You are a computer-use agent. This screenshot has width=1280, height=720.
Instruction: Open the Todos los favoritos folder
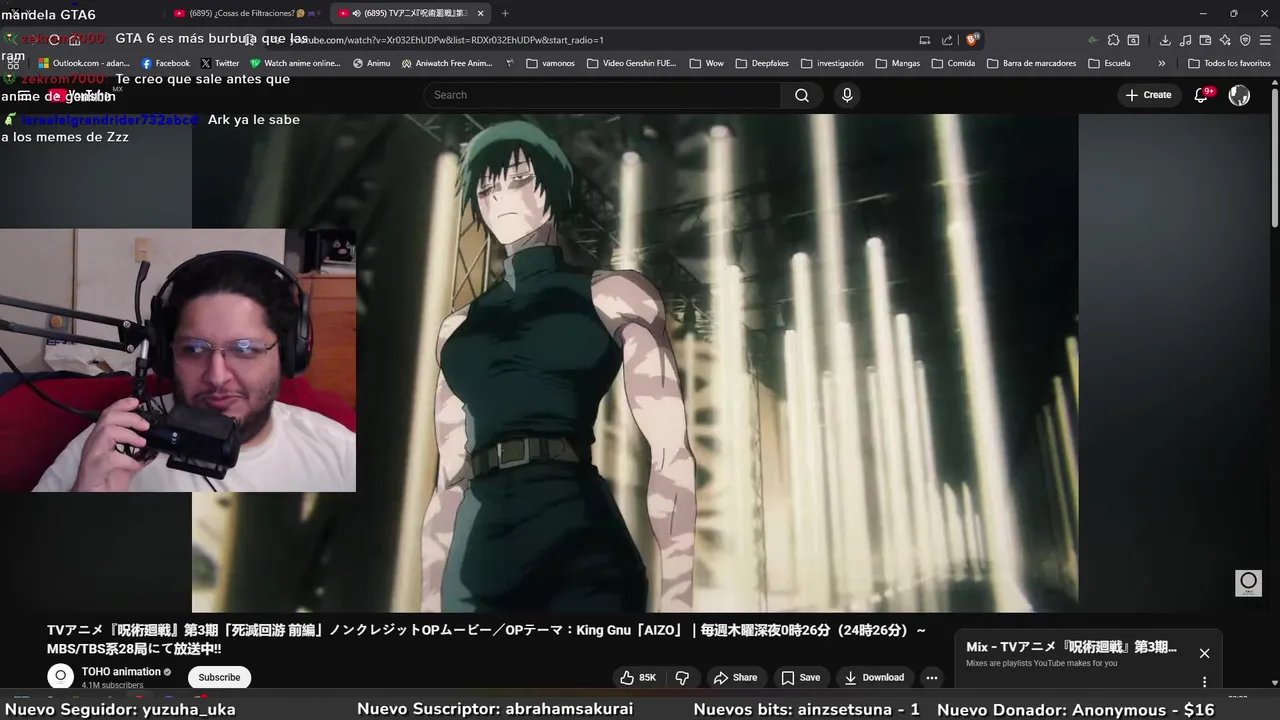(1229, 63)
